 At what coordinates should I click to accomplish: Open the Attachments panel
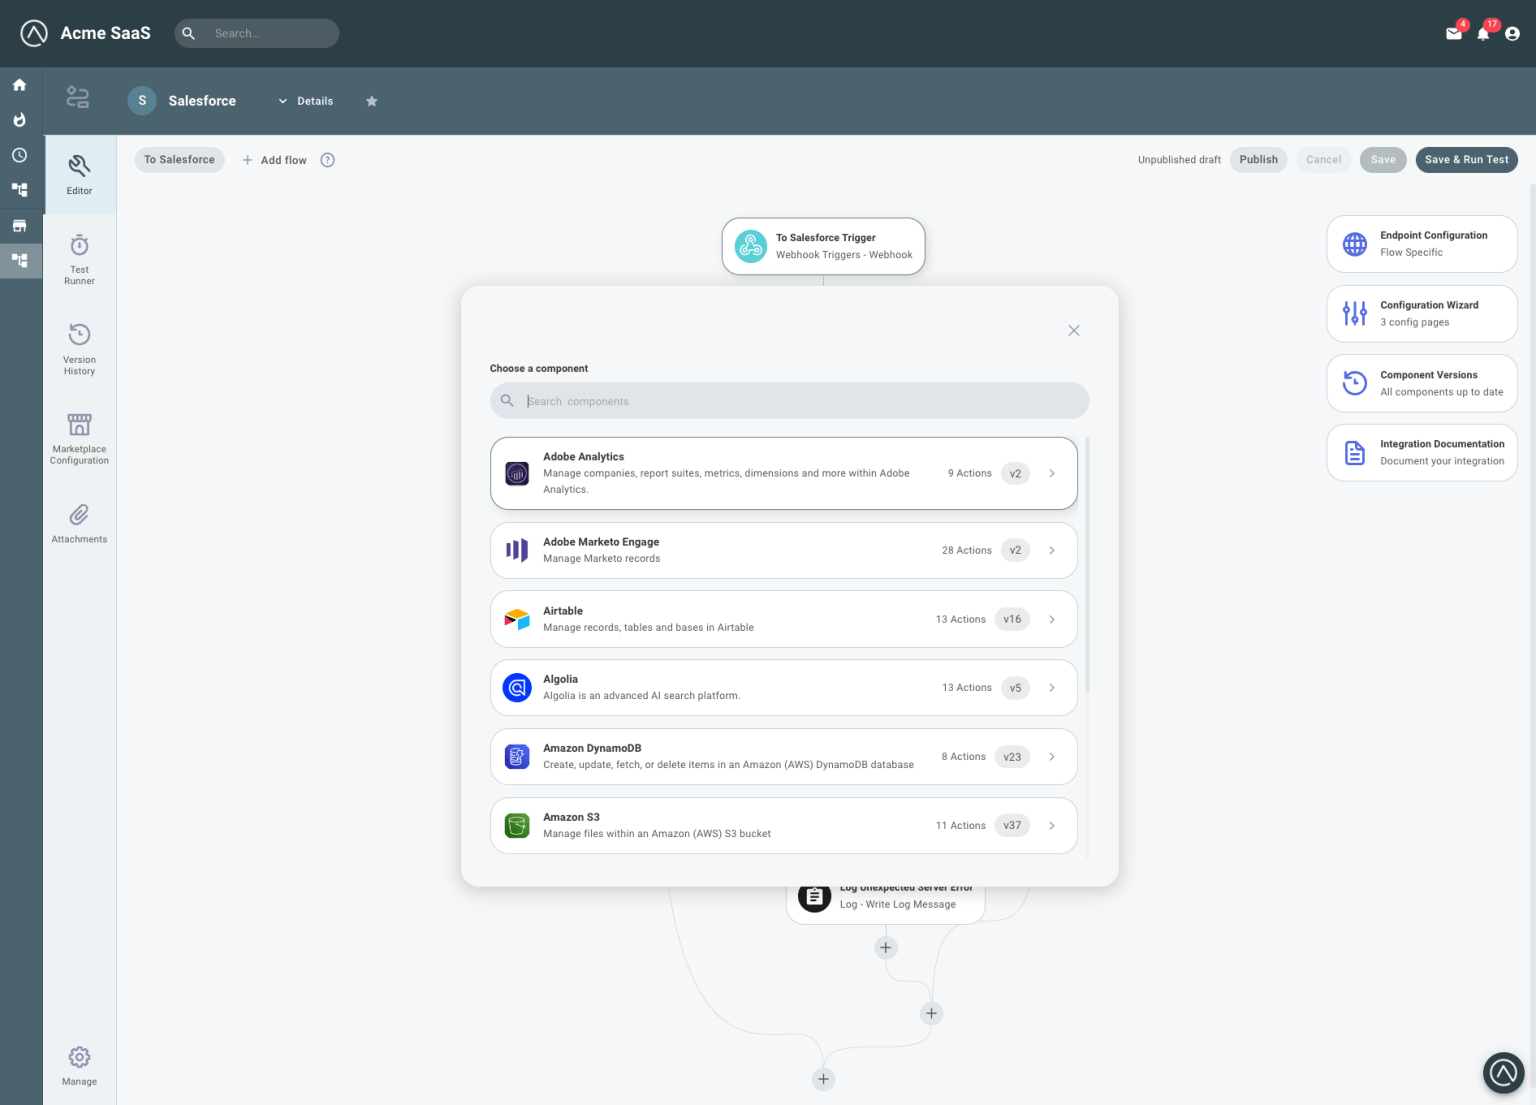tap(79, 523)
